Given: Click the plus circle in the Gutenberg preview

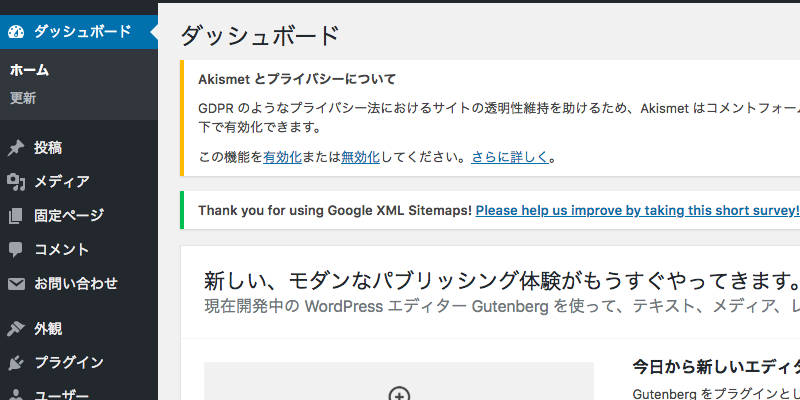Looking at the screenshot, I should point(399,394).
